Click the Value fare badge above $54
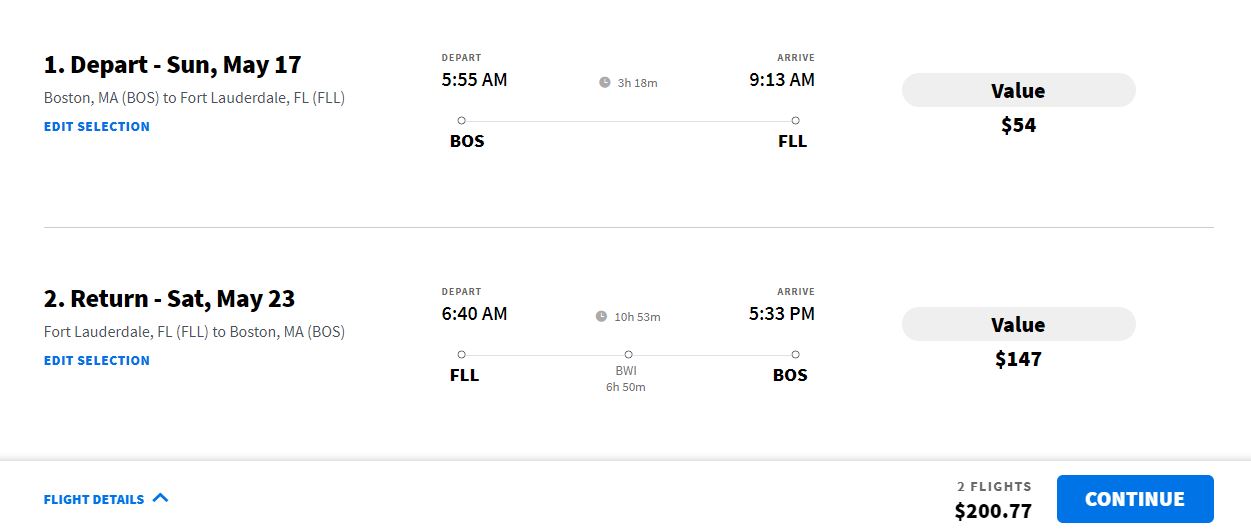The width and height of the screenshot is (1251, 530). pos(1018,91)
